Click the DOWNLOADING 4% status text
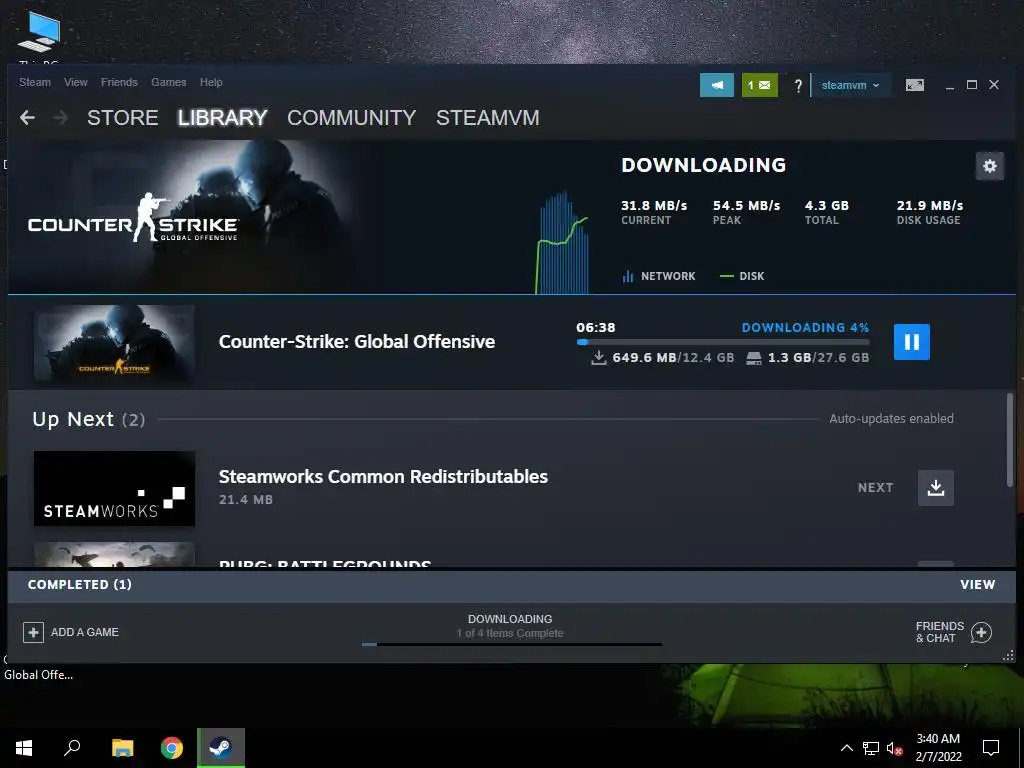Image resolution: width=1024 pixels, height=768 pixels. point(805,328)
